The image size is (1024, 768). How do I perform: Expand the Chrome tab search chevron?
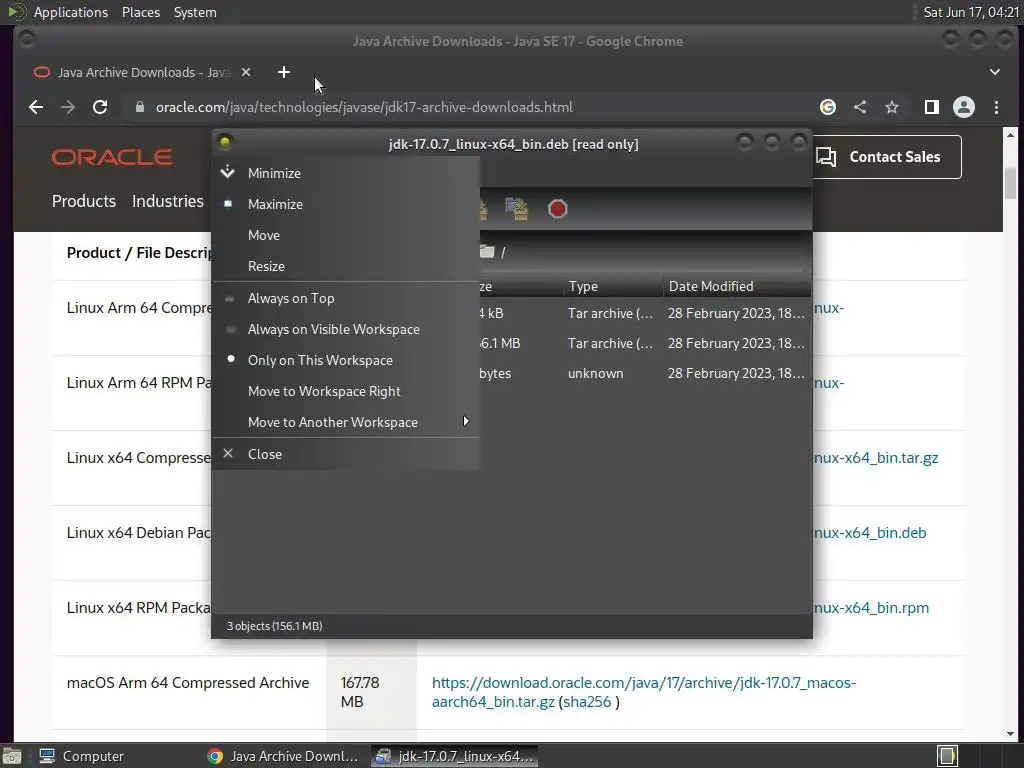click(995, 72)
